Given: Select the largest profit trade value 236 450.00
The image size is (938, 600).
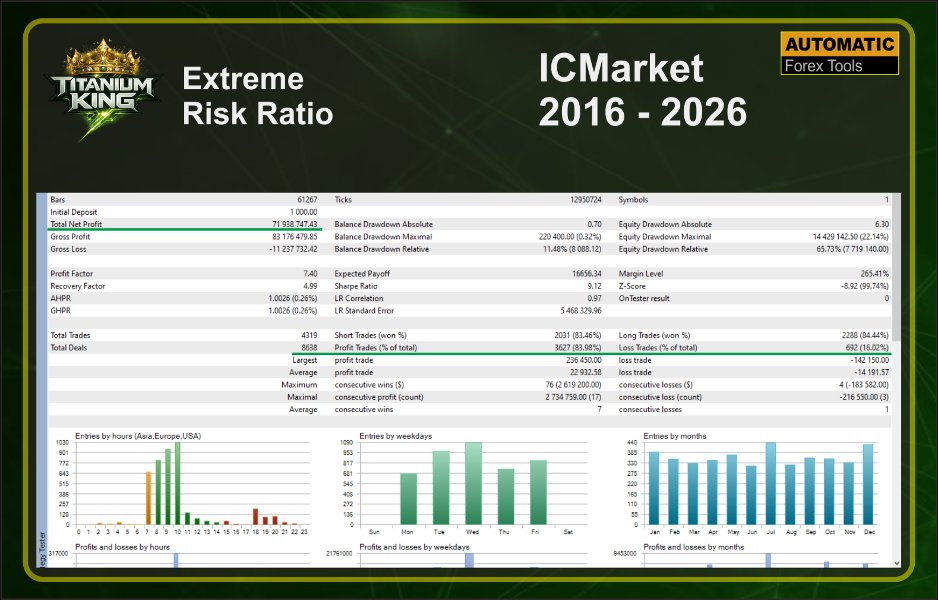Looking at the screenshot, I should point(584,360).
